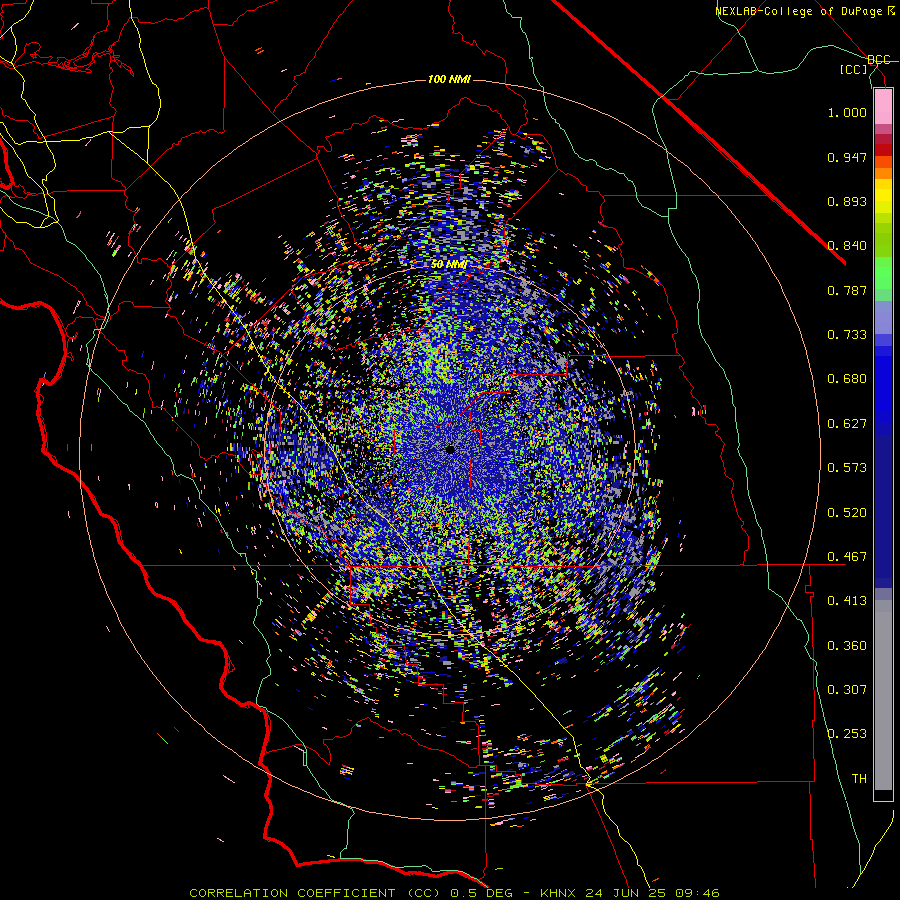The height and width of the screenshot is (900, 900).
Task: Click the 0.787 legend value
Action: pyautogui.click(x=847, y=290)
